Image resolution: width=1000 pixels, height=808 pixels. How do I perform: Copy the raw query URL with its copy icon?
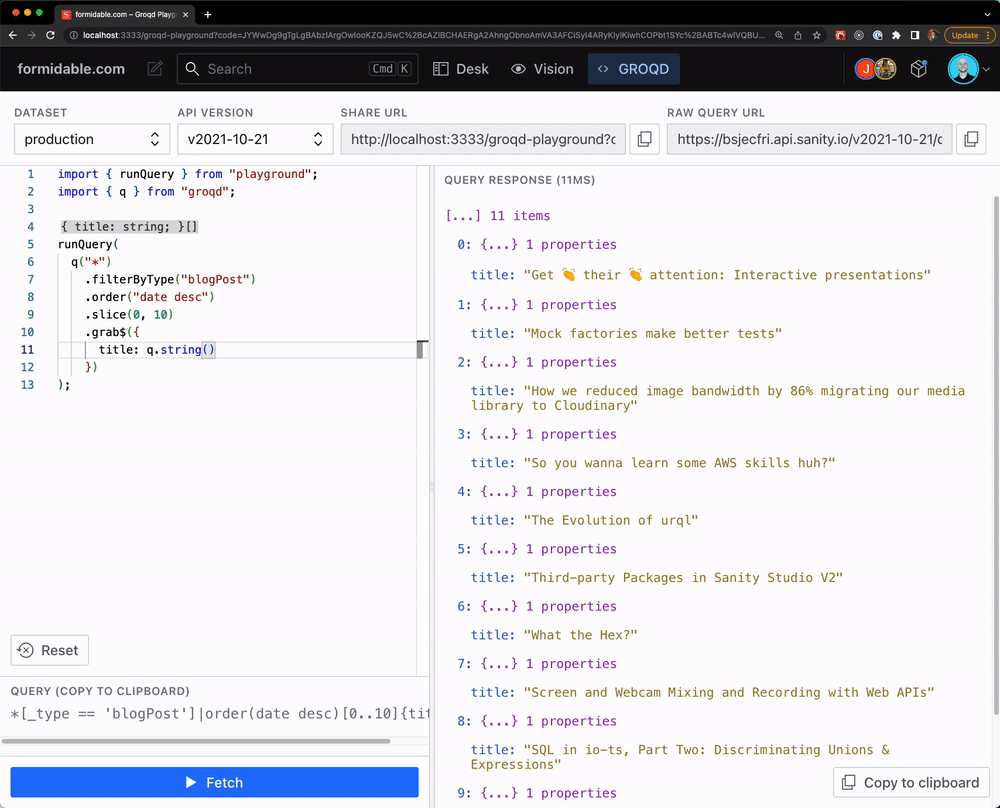pos(971,139)
